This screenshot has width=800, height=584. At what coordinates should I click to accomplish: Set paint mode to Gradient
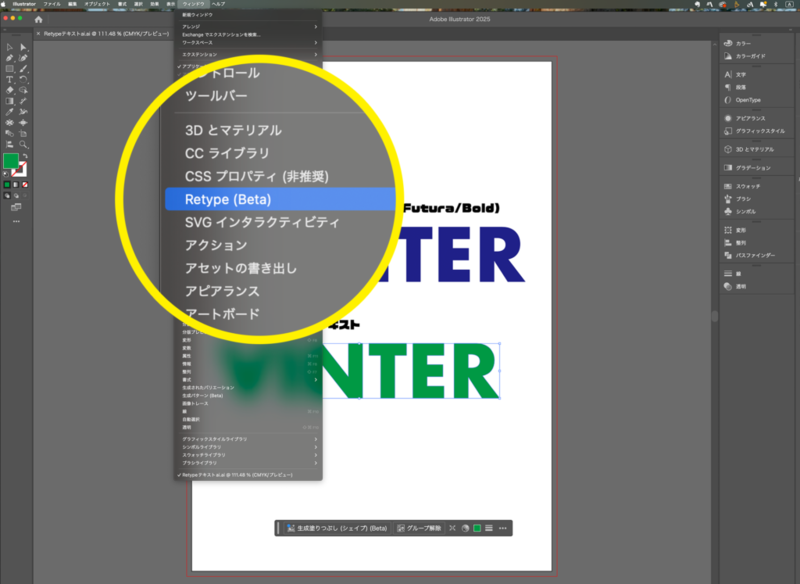[x=16, y=185]
